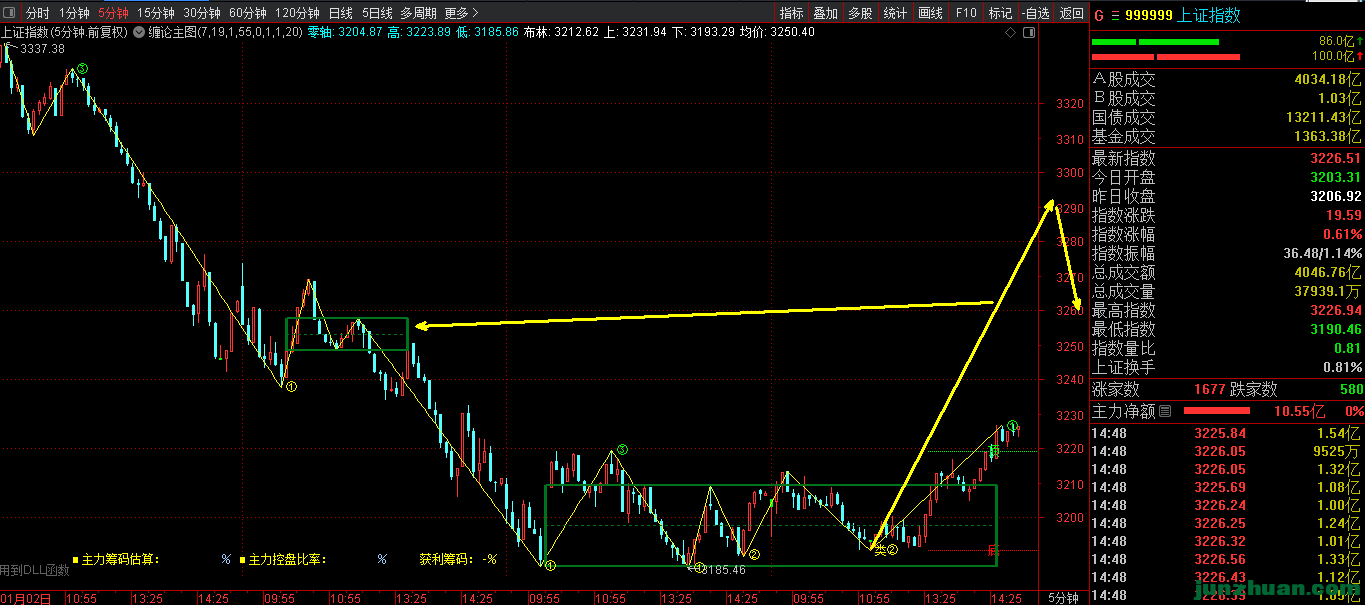The width and height of the screenshot is (1365, 605).
Task: Click the 获利筹码 label
Action: pyautogui.click(x=445, y=559)
